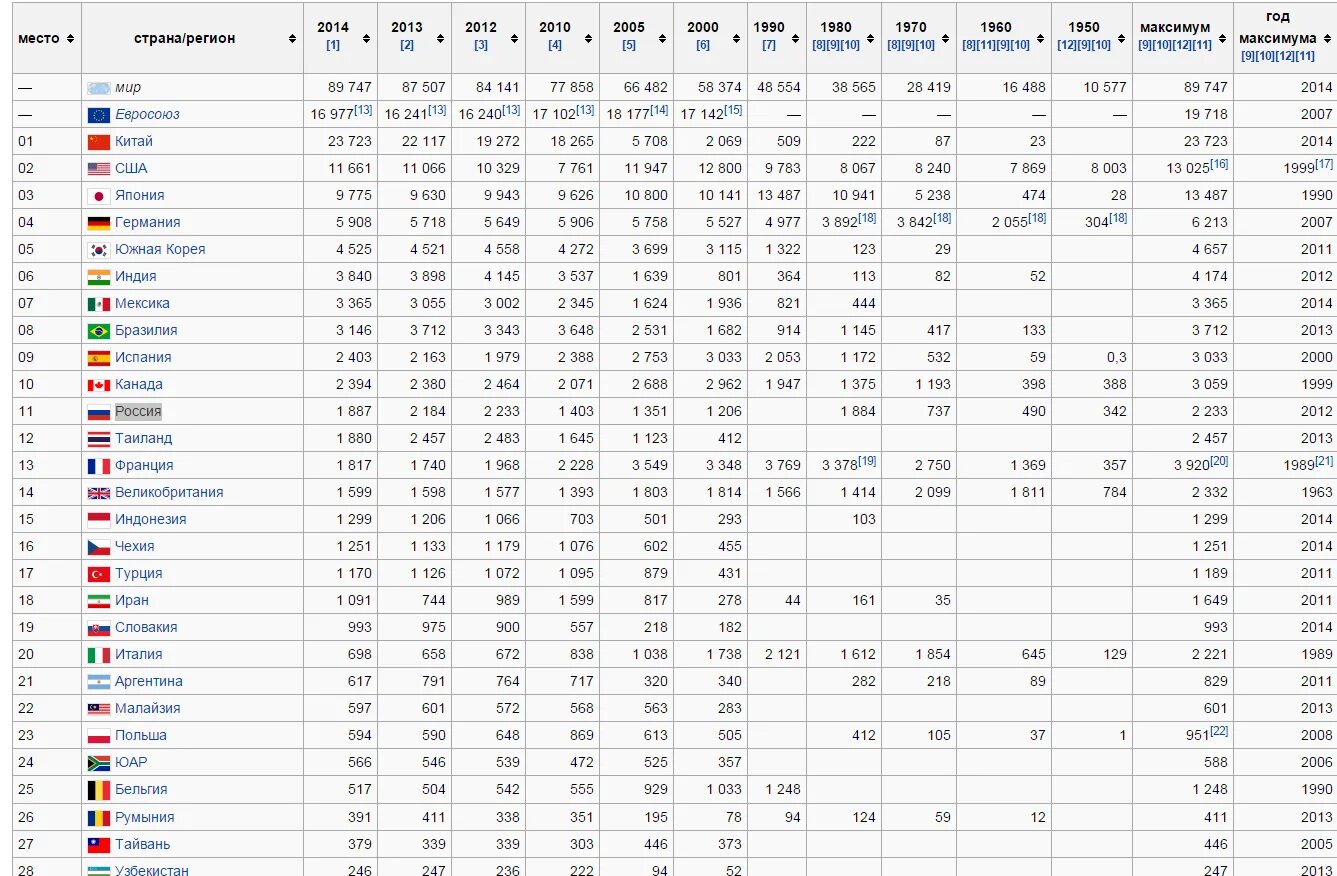Click the South Africa flag icon
Screen dimensions: 1337x876
coord(98,763)
